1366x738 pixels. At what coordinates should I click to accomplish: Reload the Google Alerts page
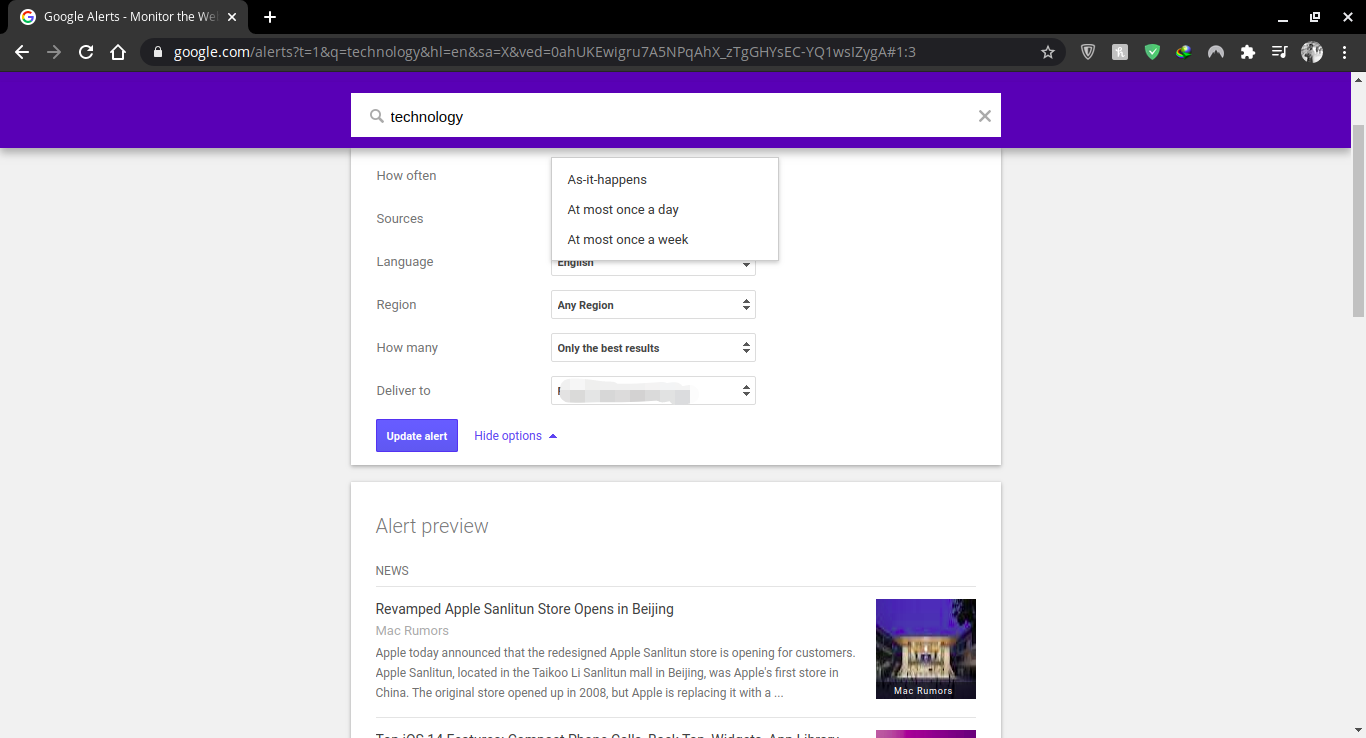pos(86,52)
